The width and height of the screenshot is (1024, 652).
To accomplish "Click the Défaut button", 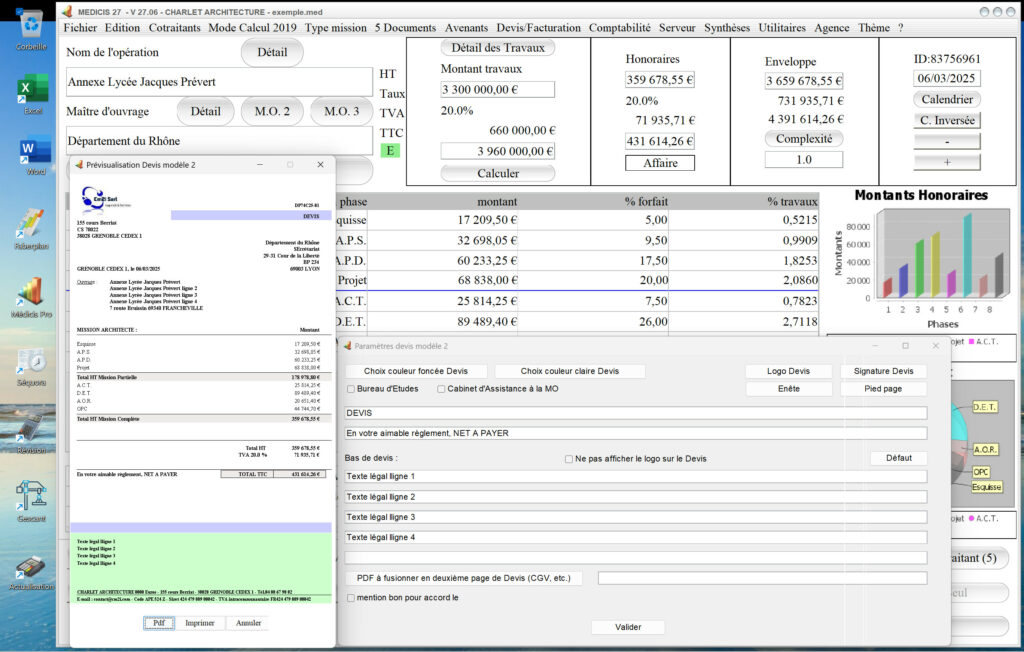I will coord(899,458).
